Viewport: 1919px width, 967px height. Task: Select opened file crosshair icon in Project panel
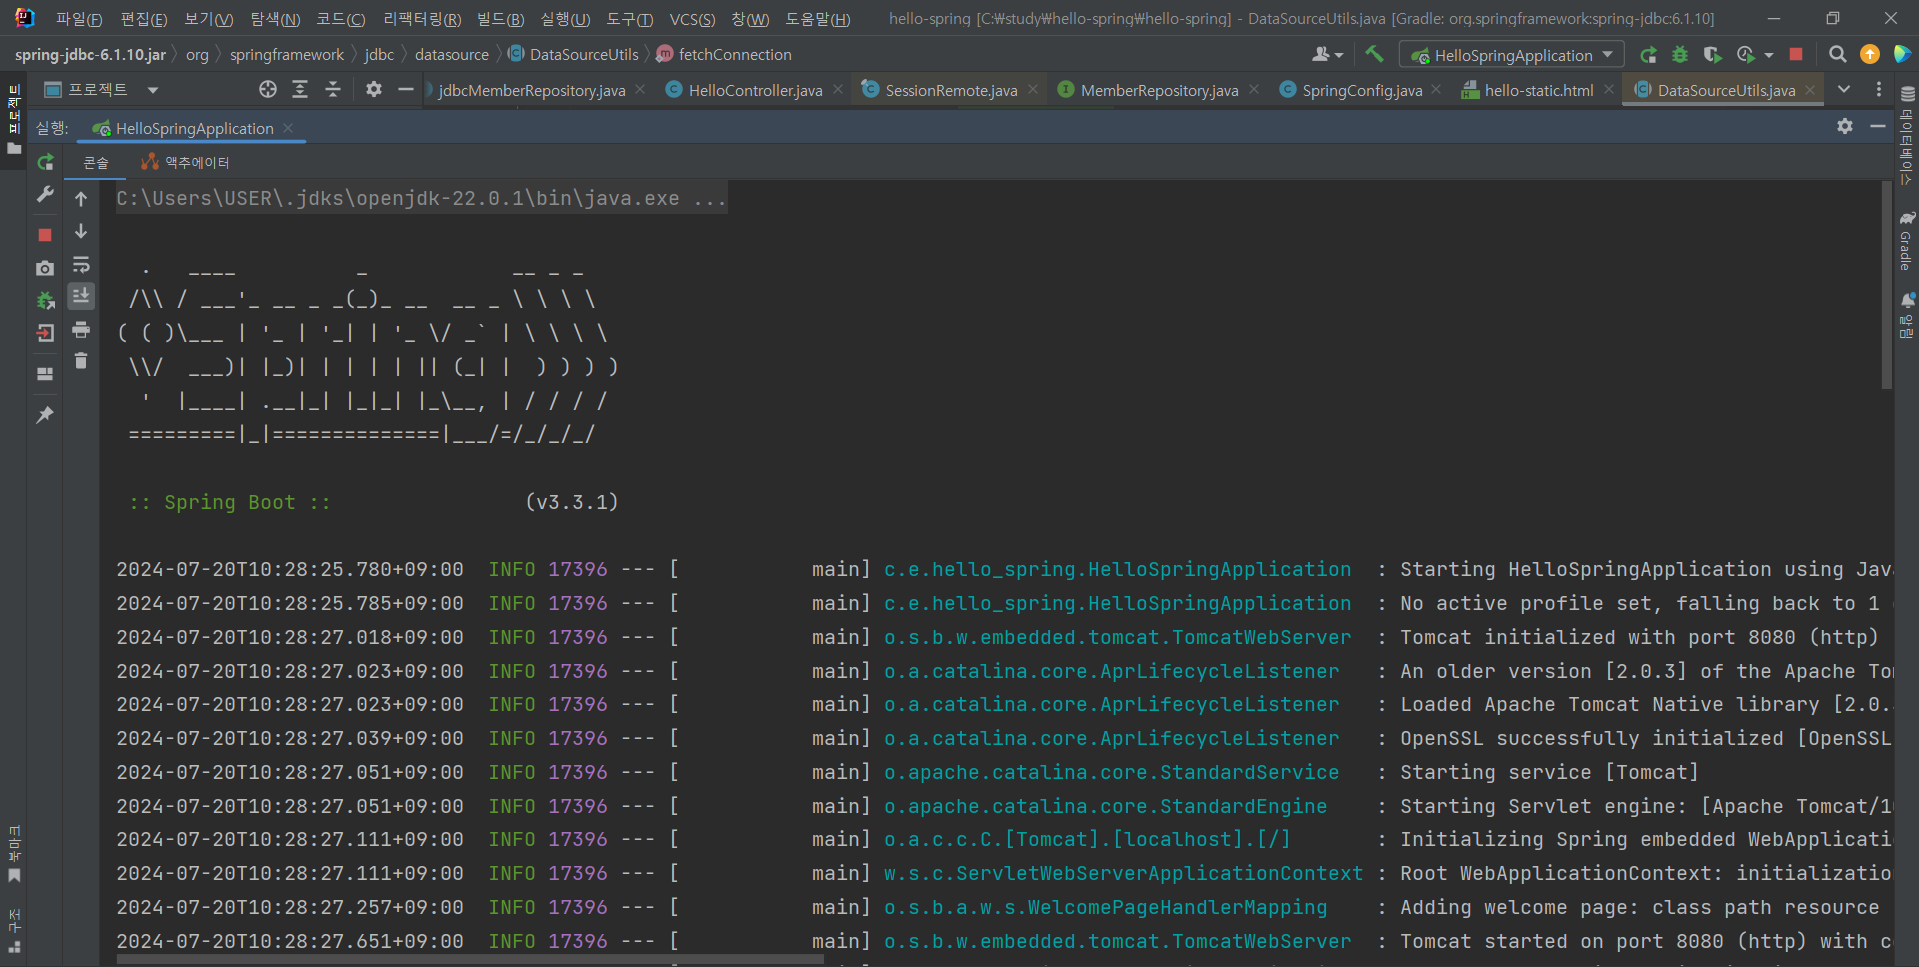pos(268,90)
